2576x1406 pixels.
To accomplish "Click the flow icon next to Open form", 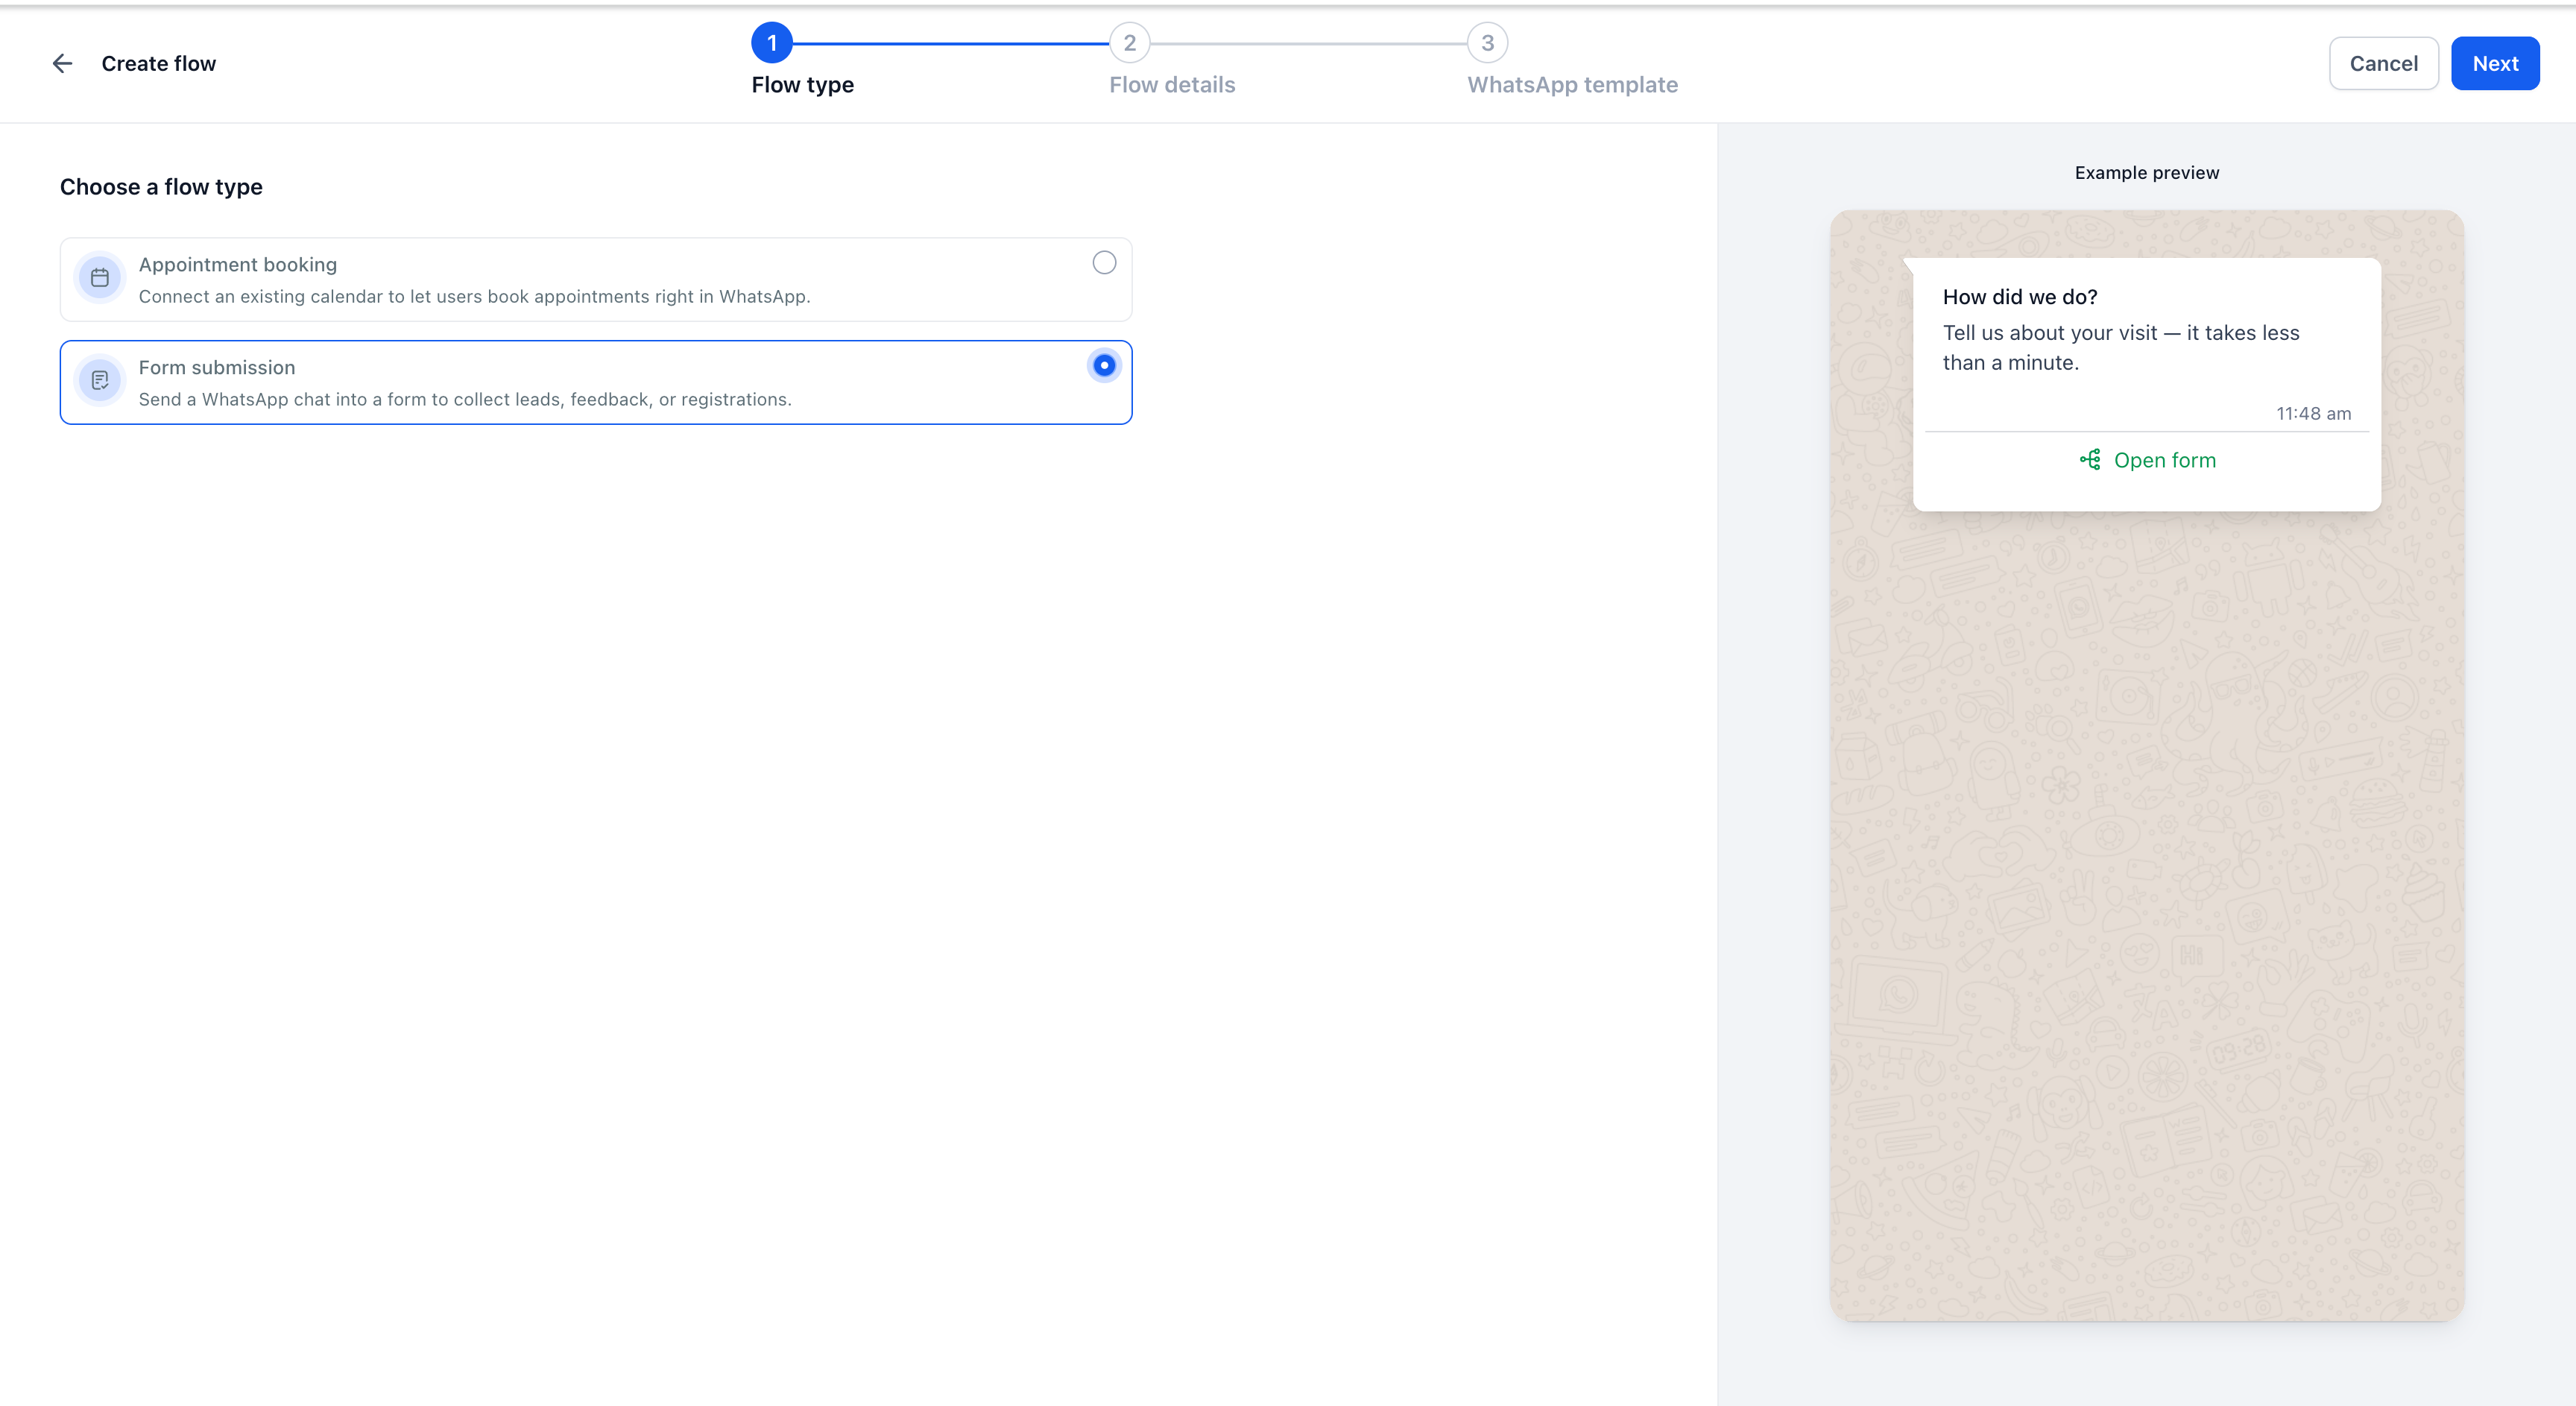I will coord(2090,460).
